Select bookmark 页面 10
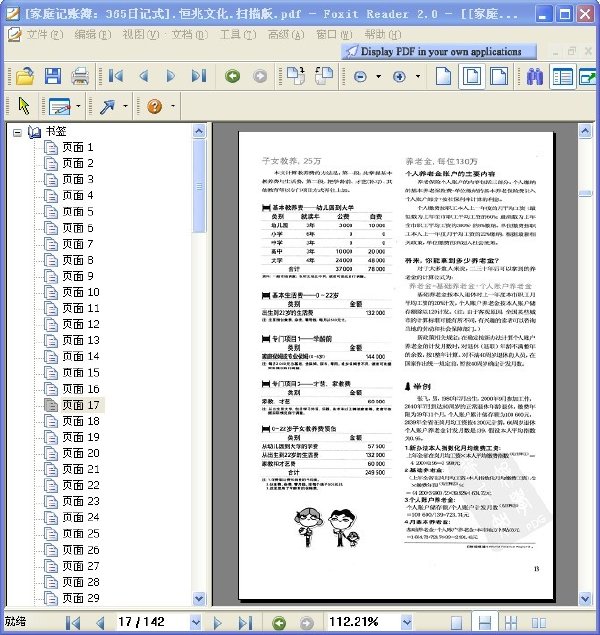 tap(81, 292)
